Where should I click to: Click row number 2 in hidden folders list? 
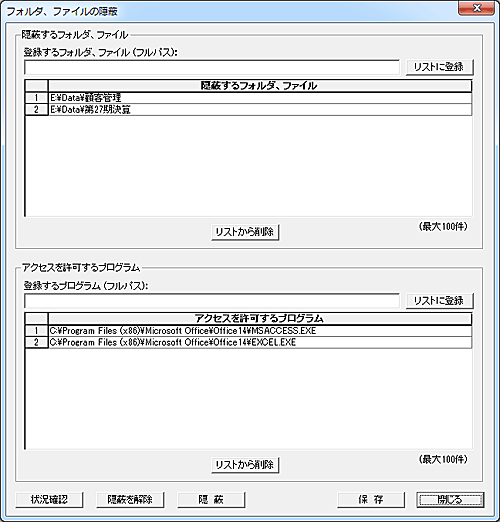tap(36, 110)
